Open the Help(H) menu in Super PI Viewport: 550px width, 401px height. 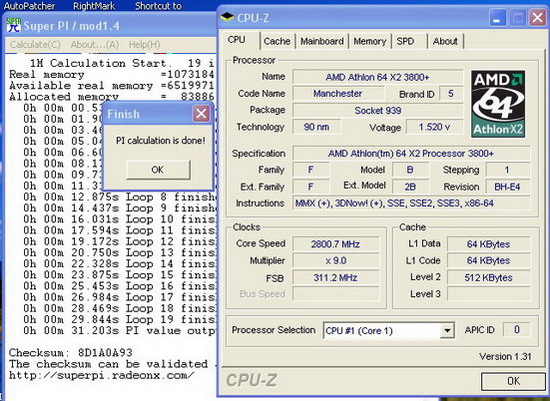tap(144, 45)
